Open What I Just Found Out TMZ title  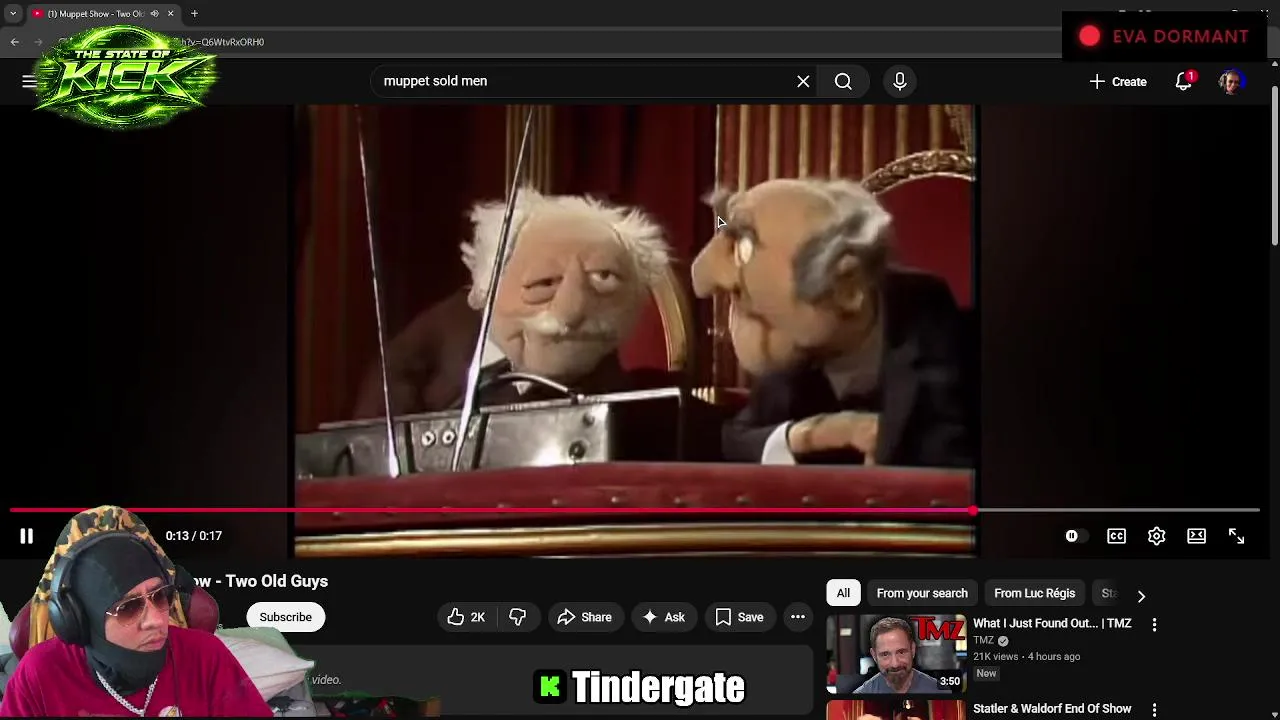(1052, 623)
